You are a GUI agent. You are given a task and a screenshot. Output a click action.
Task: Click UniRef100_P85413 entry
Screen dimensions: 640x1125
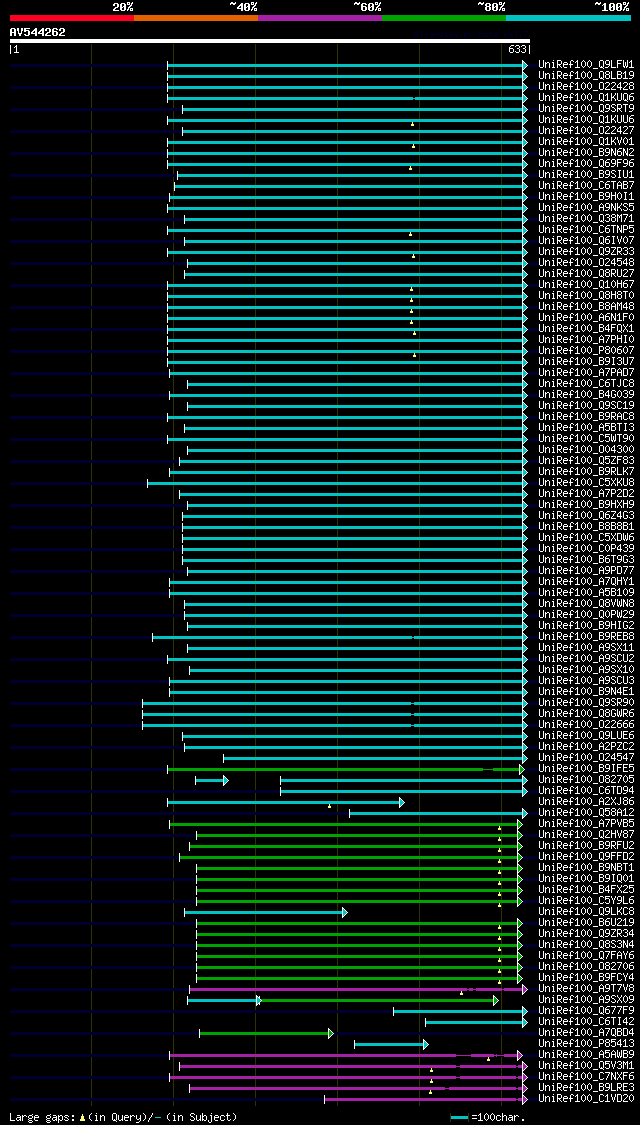[586, 1044]
